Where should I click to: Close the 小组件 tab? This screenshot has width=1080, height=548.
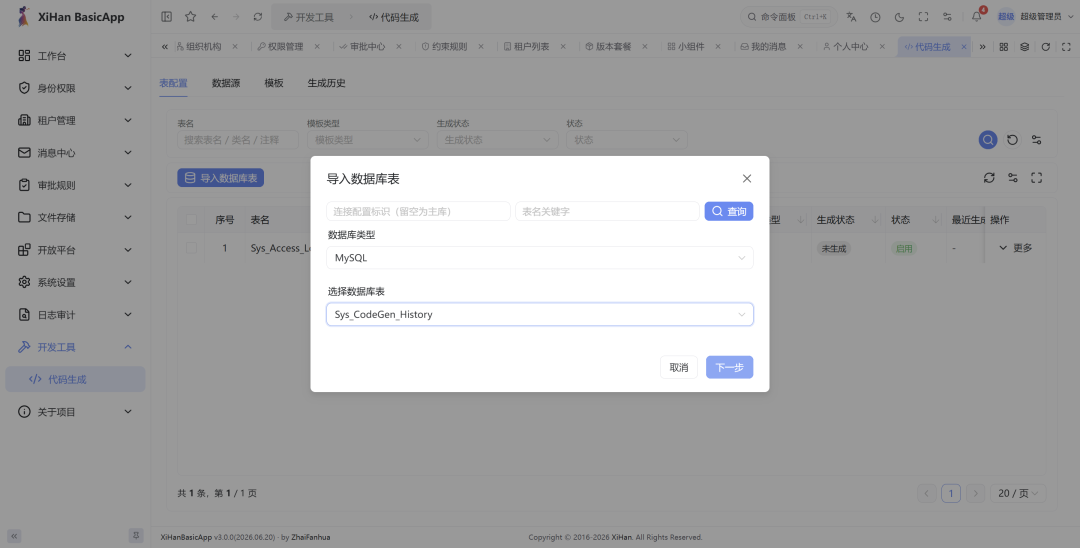[x=718, y=47]
